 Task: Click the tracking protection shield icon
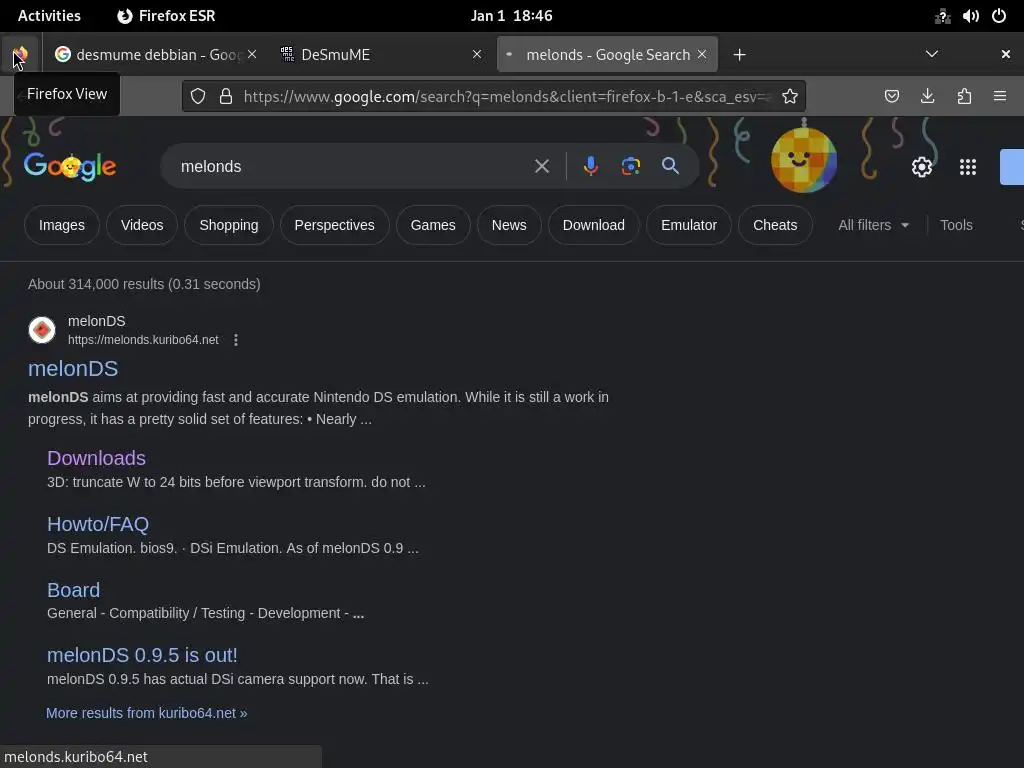pos(198,97)
